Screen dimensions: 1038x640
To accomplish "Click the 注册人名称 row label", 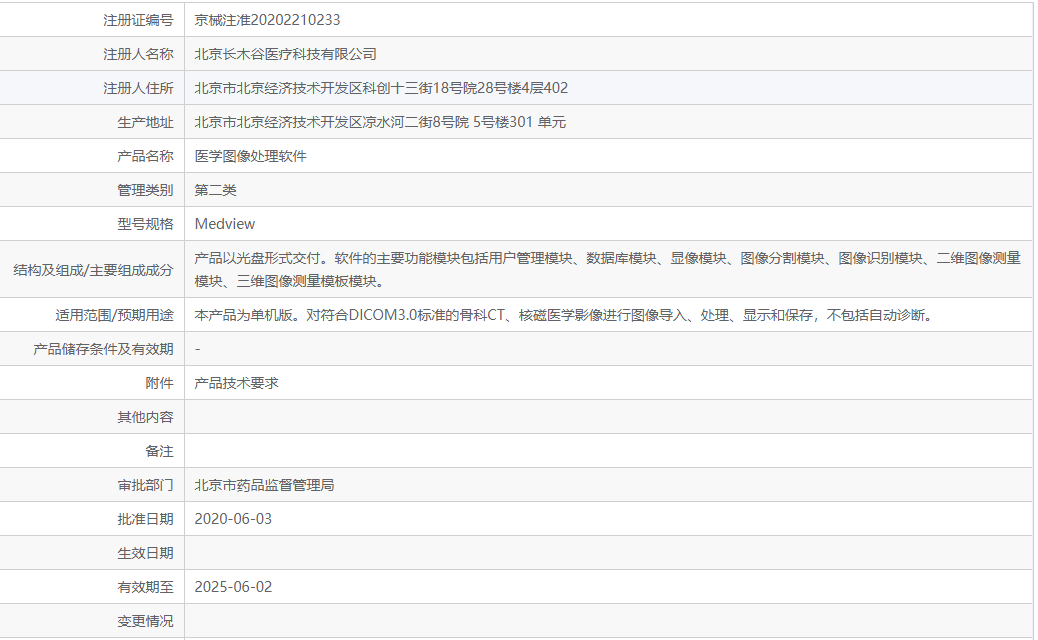I will tap(138, 54).
